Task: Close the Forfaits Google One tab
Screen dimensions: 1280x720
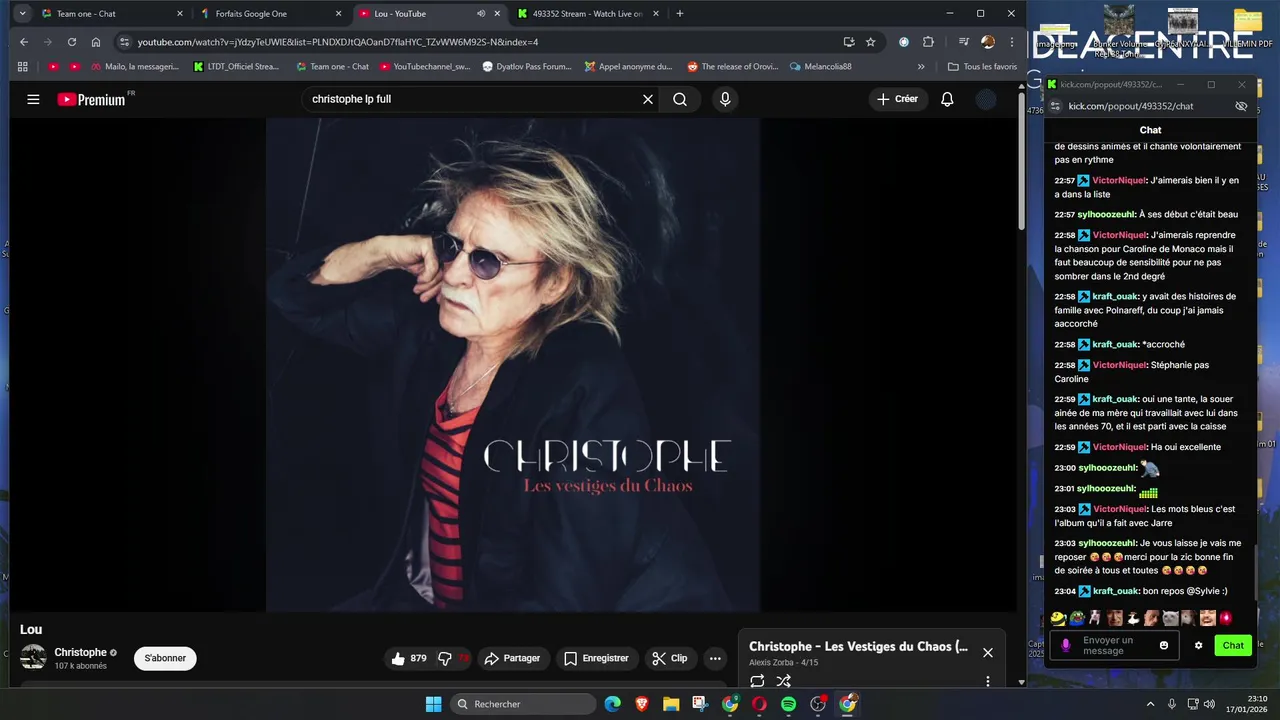Action: (x=338, y=14)
